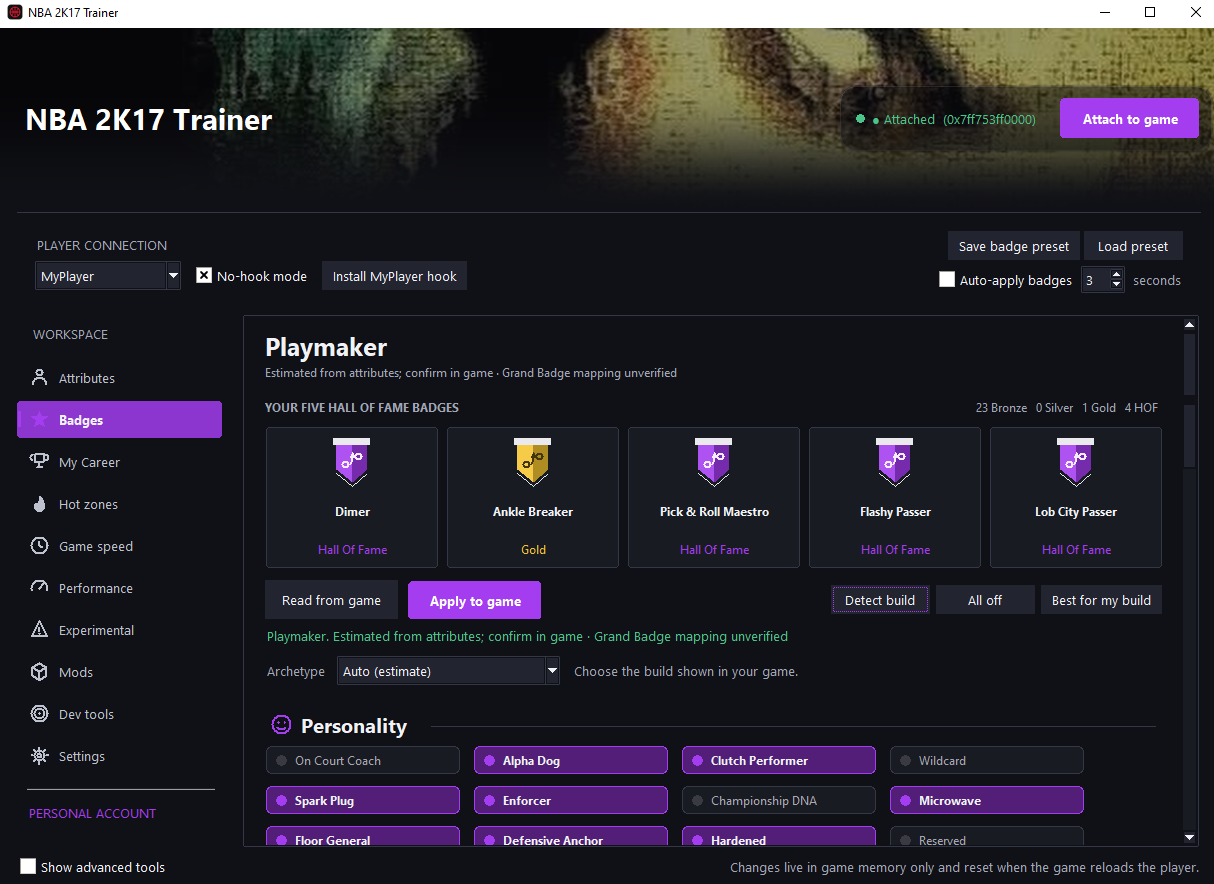Click the Flashy Passer badge icon
Image resolution: width=1214 pixels, height=884 pixels.
tap(894, 462)
